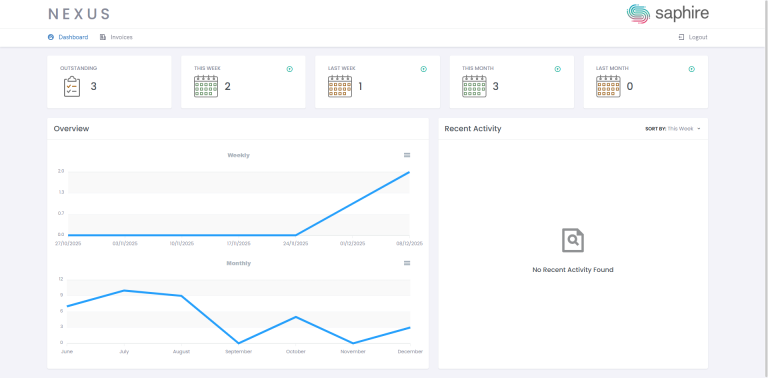Click the Last Week calendar icon

tap(340, 87)
